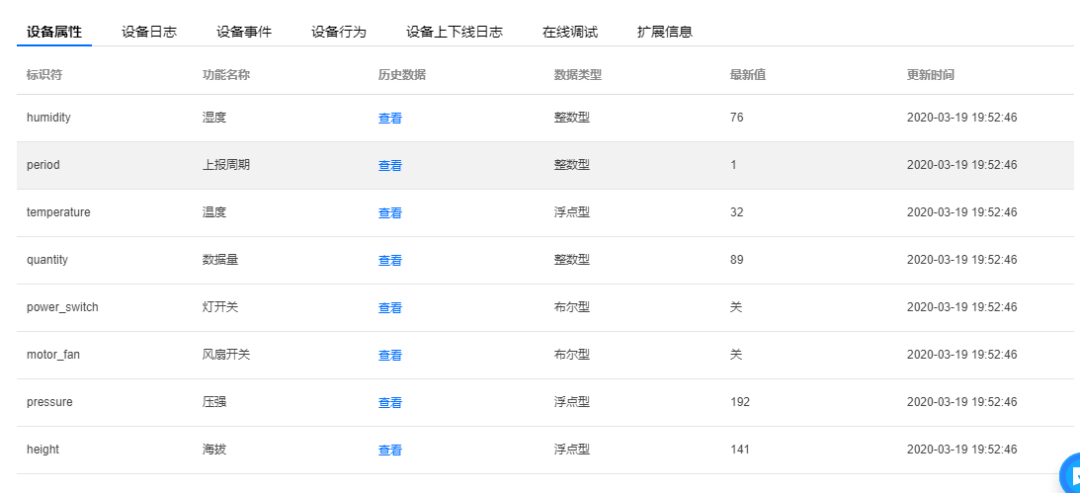The image size is (1080, 493).
Task: Click 浮点型 data type in pressure row
Action: [572, 402]
